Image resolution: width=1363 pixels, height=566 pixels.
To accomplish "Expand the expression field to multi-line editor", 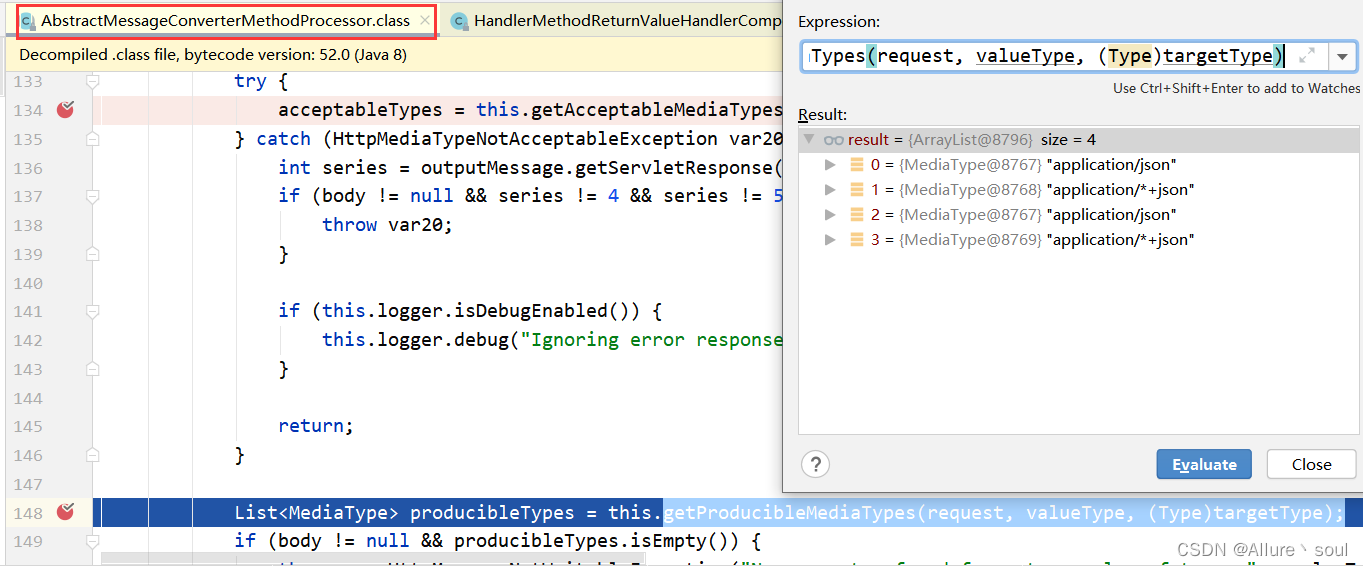I will click(1306, 56).
